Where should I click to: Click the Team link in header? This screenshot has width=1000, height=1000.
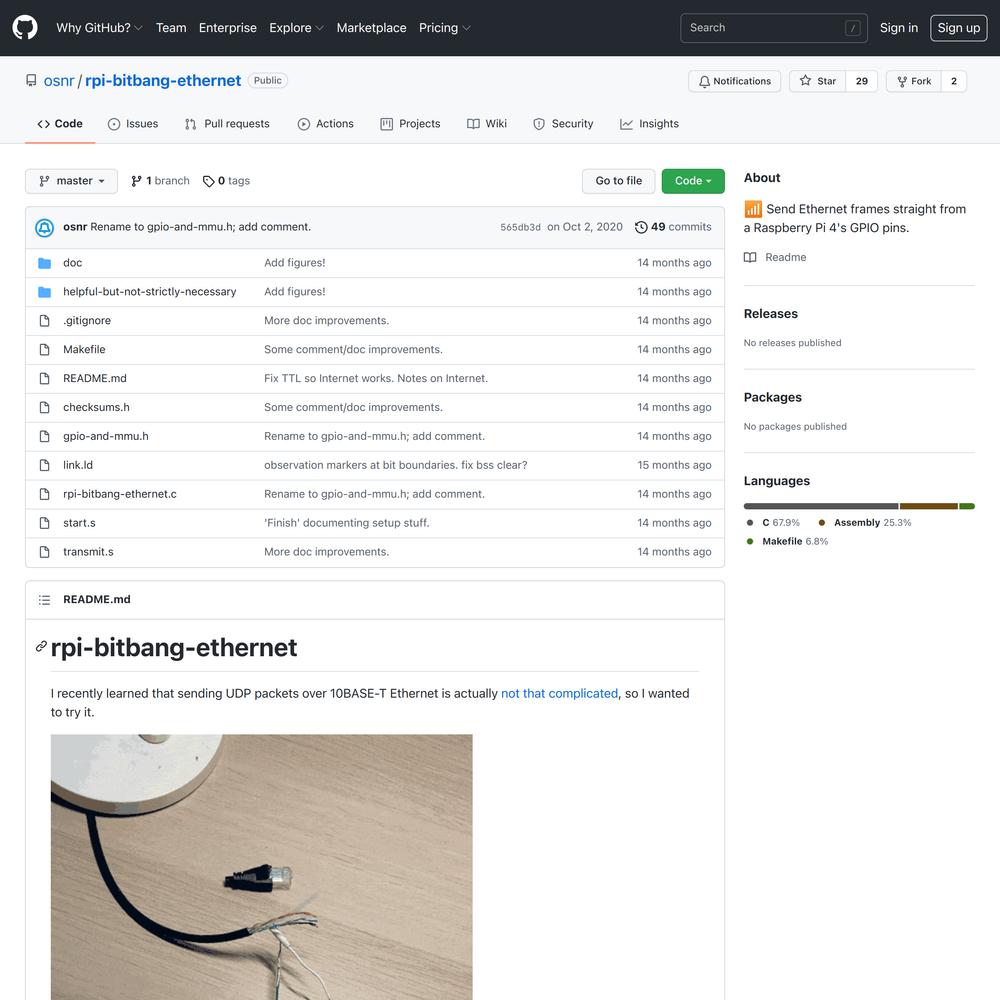click(x=171, y=28)
